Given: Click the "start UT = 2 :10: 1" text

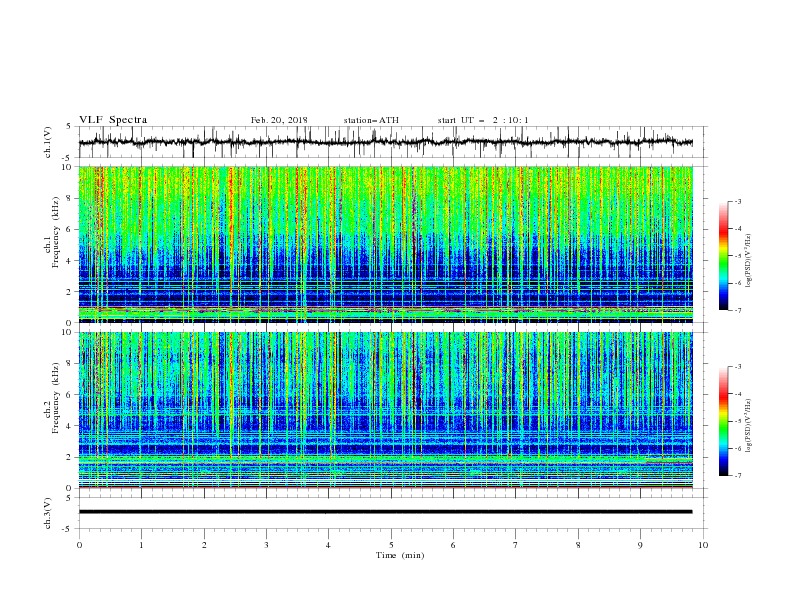Looking at the screenshot, I should 483,120.
